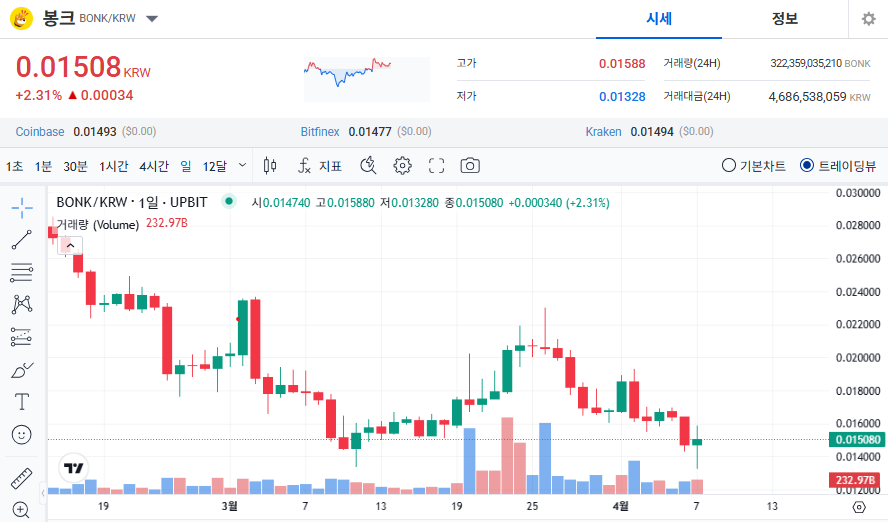The height and width of the screenshot is (522, 888).
Task: Select the price projection tool
Action: pos(22,337)
